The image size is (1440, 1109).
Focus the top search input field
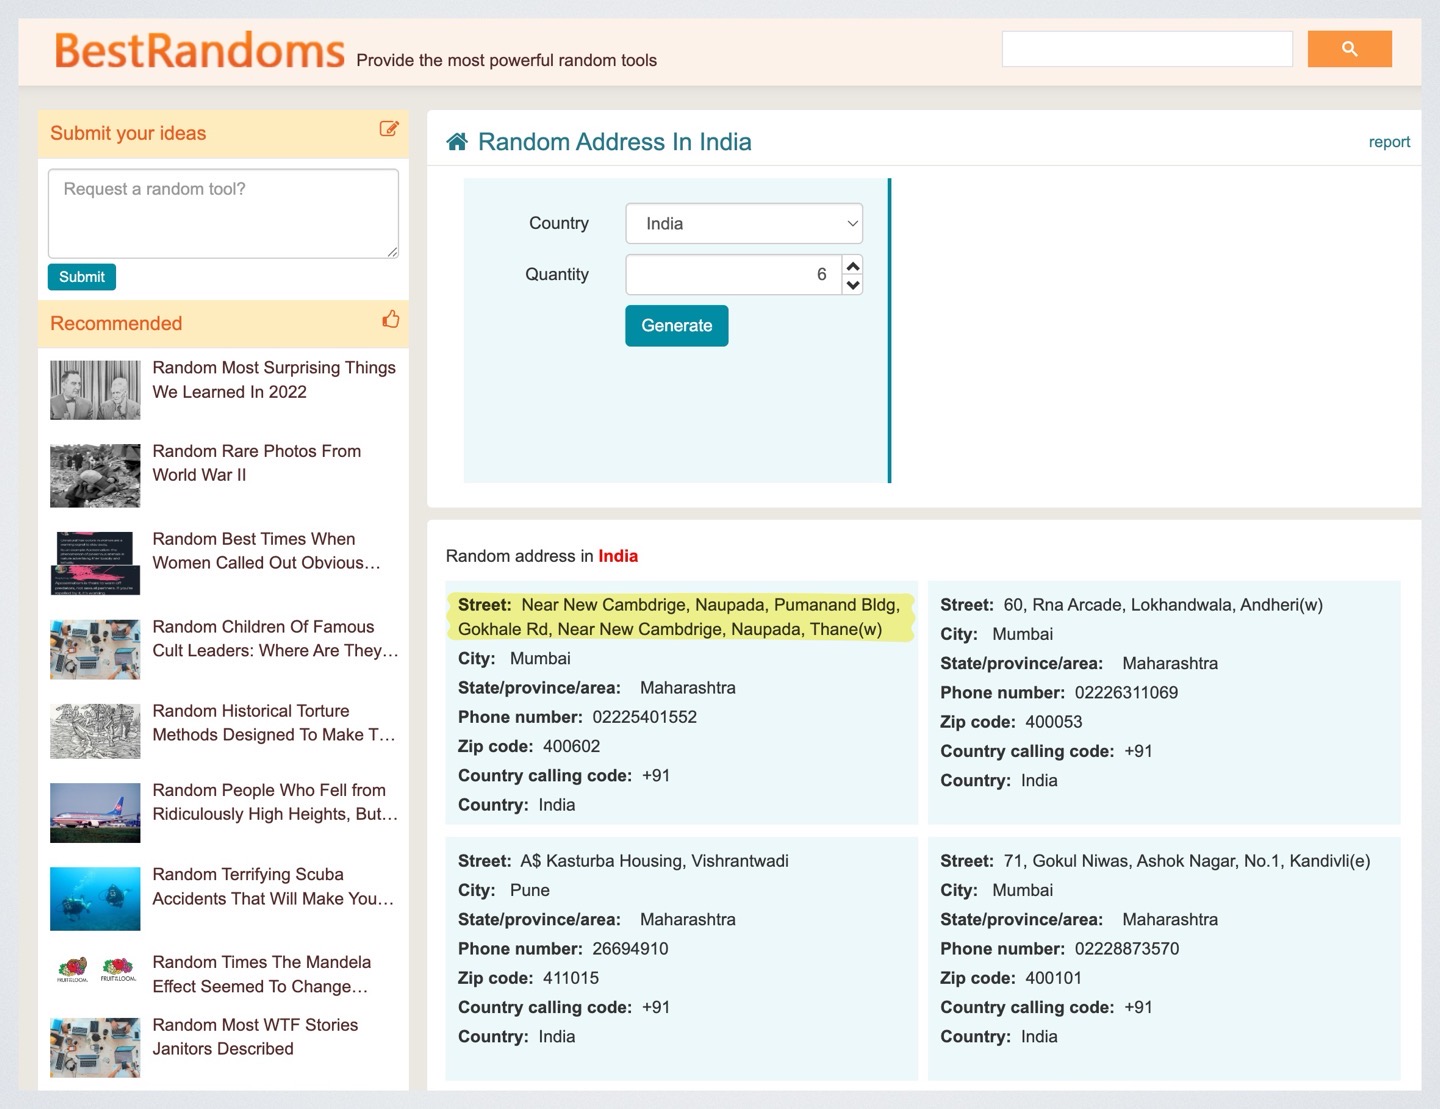pos(1147,49)
